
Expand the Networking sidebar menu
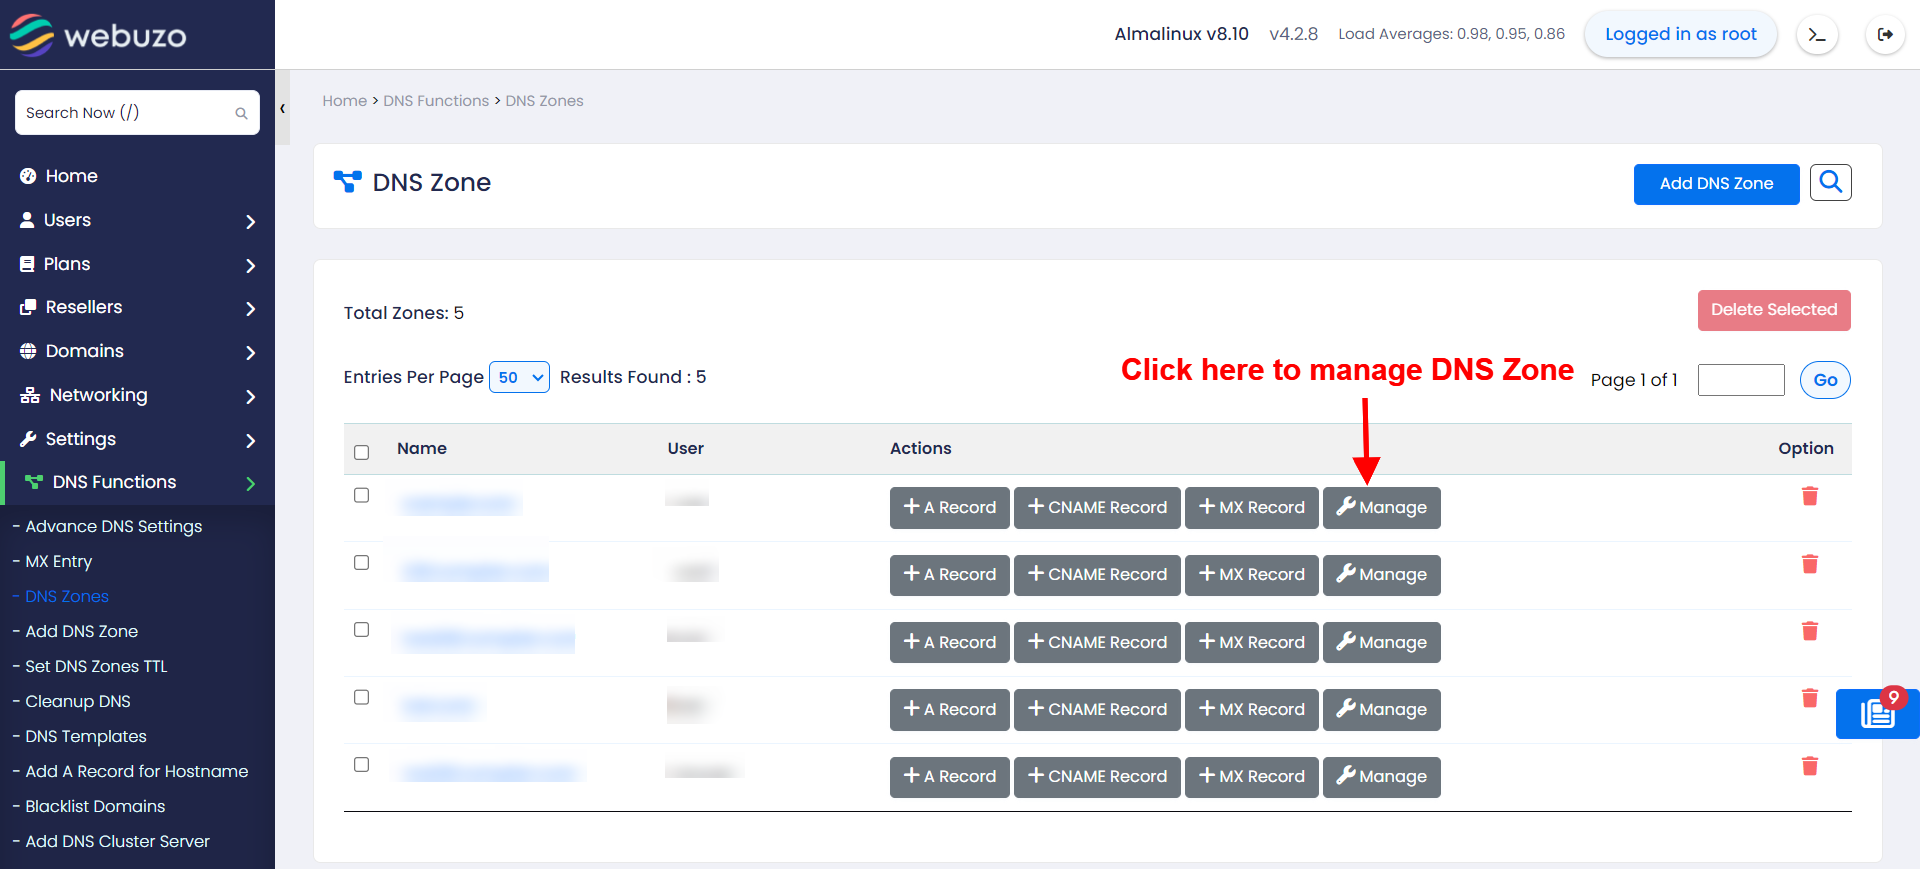[137, 395]
